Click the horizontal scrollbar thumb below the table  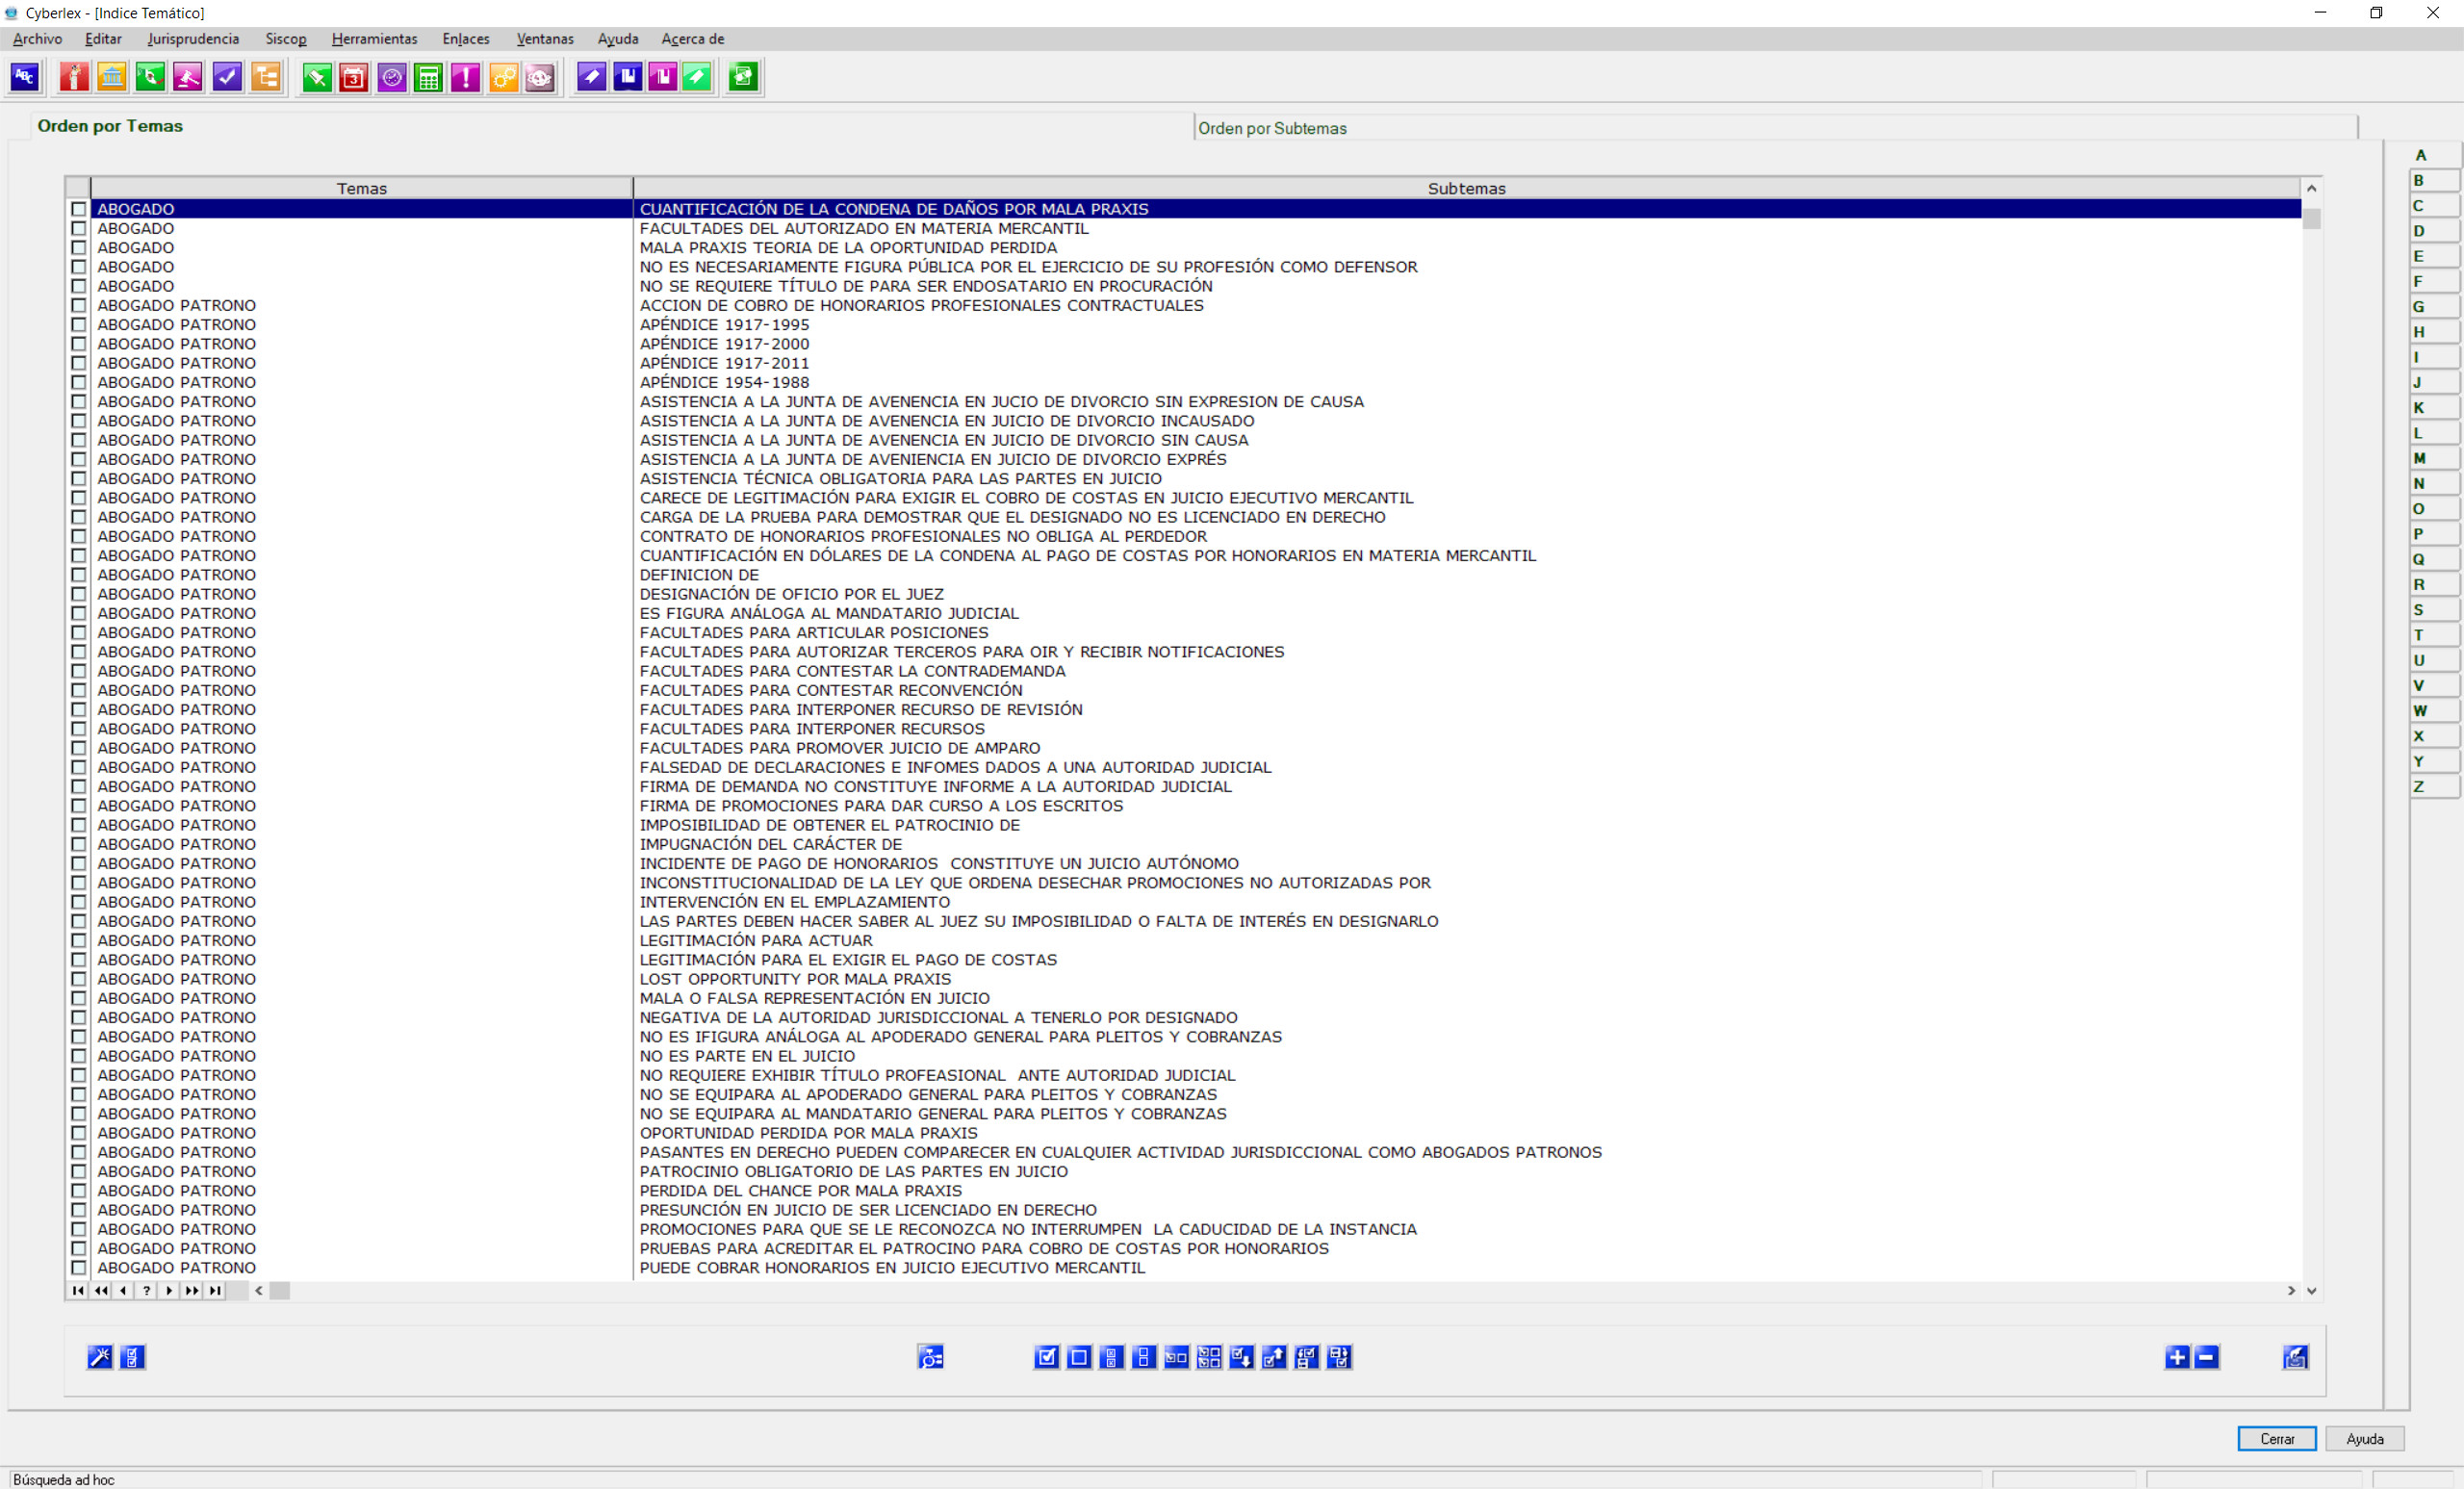click(280, 1291)
